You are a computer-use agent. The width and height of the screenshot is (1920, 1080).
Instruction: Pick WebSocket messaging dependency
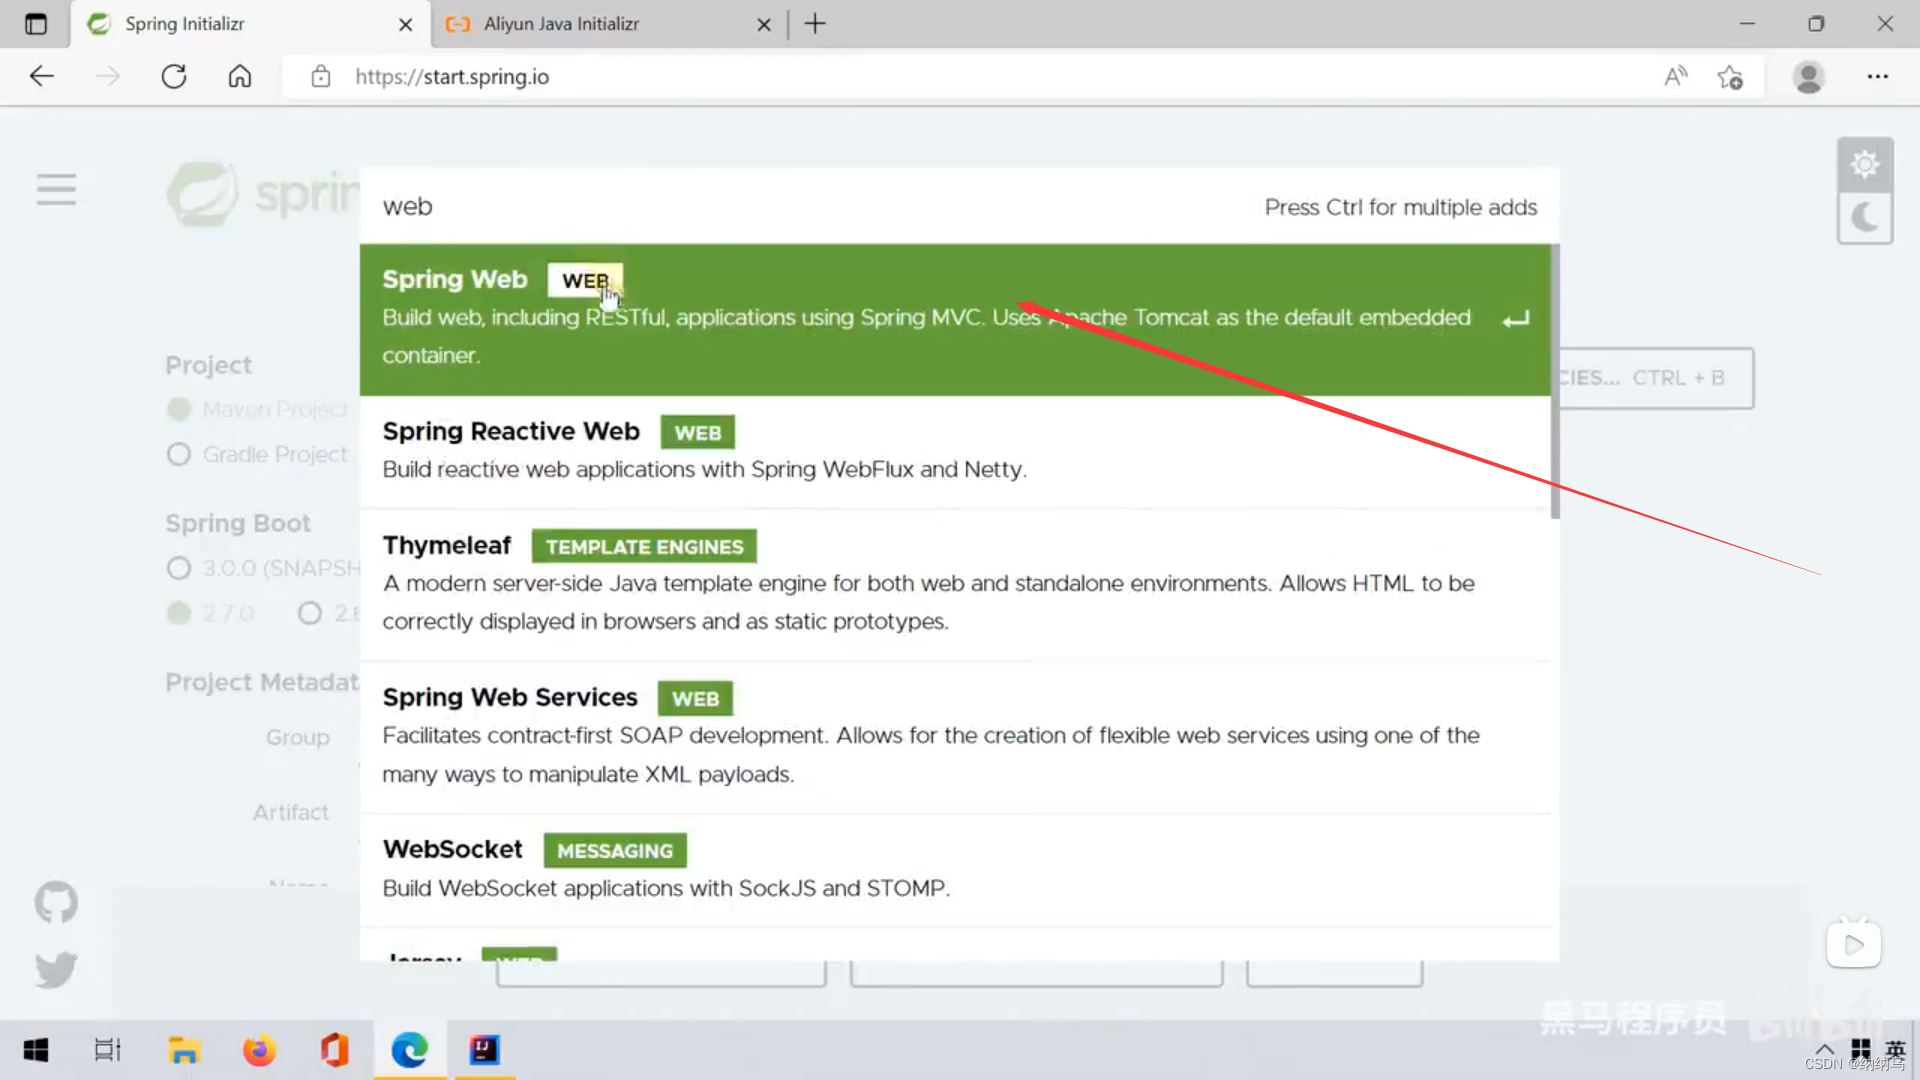click(955, 870)
